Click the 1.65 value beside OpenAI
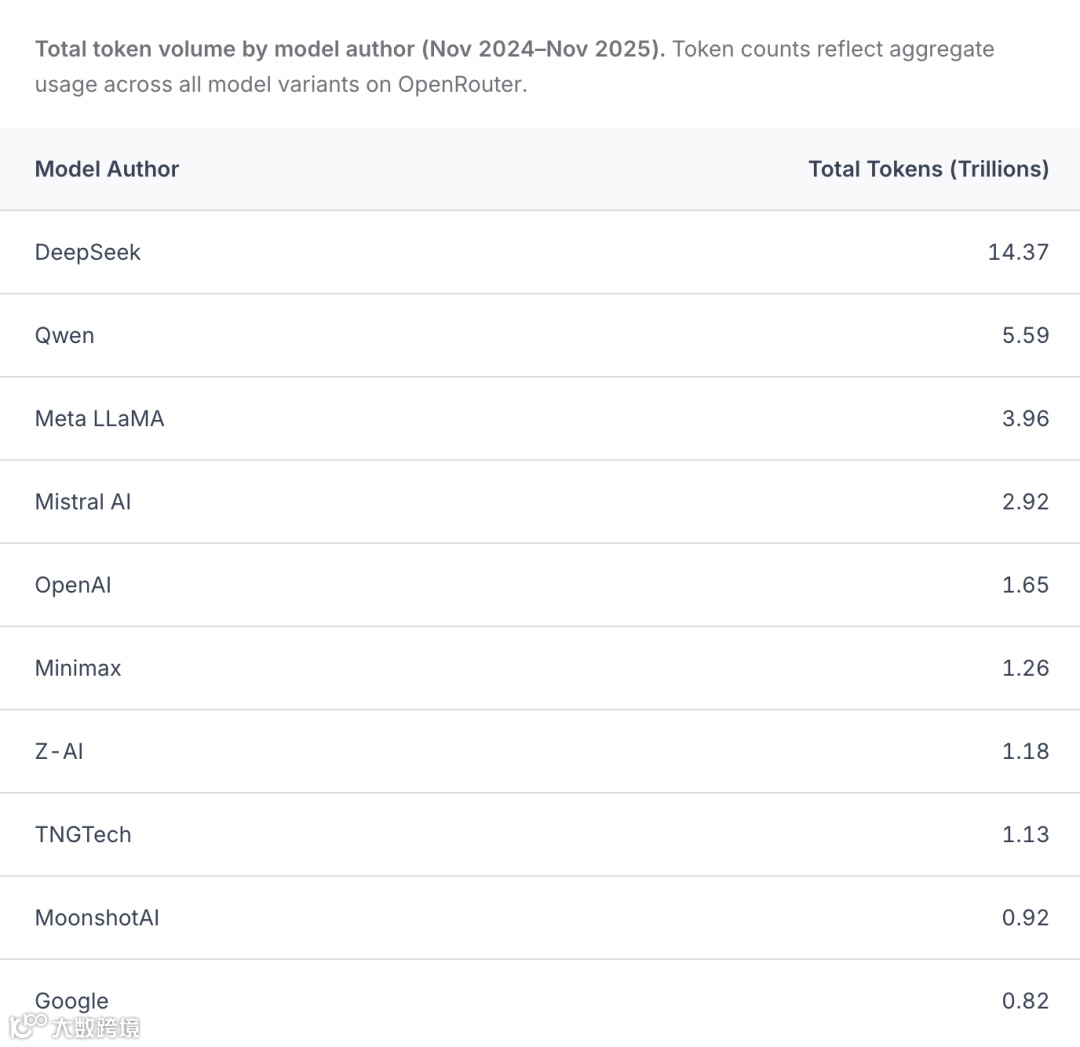Viewport: 1080px width, 1047px height. (x=1025, y=585)
